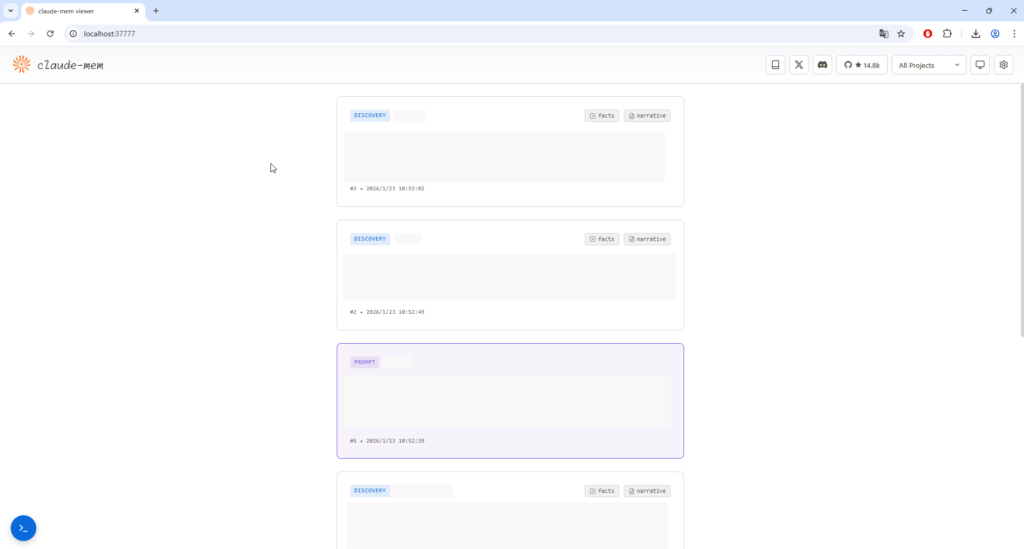Click the monitor theme icon in header

pyautogui.click(x=980, y=65)
